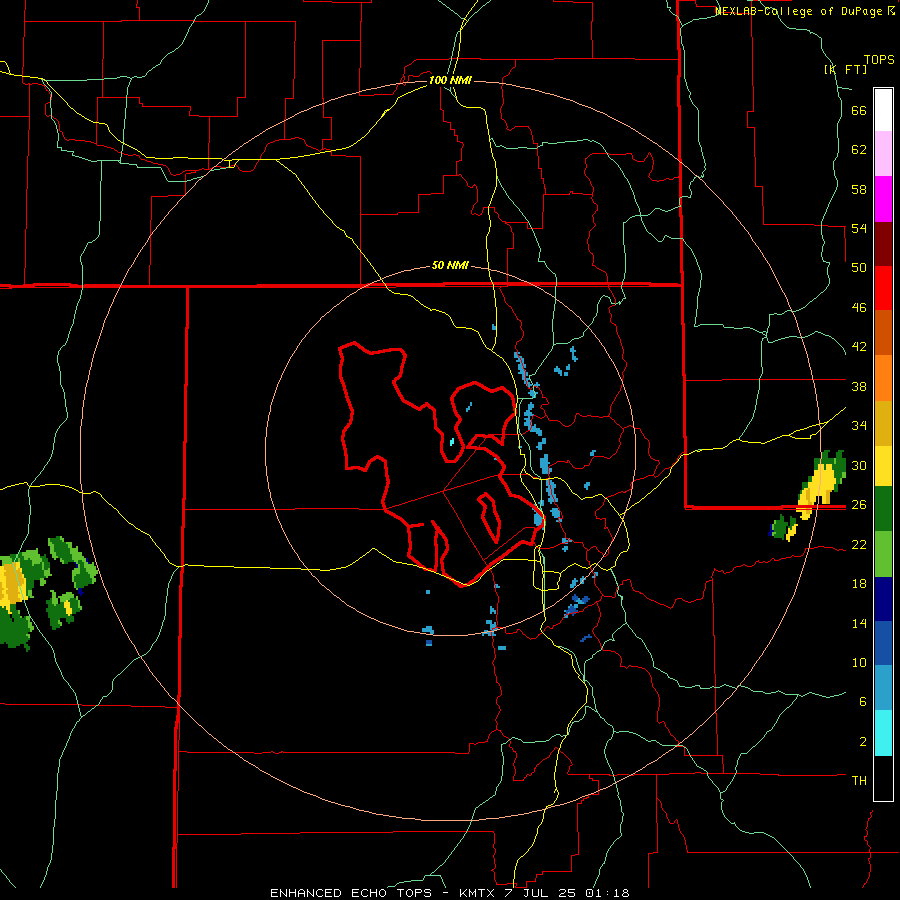Click the "[K FT]" units label
Image resolution: width=900 pixels, height=900 pixels.
click(845, 69)
